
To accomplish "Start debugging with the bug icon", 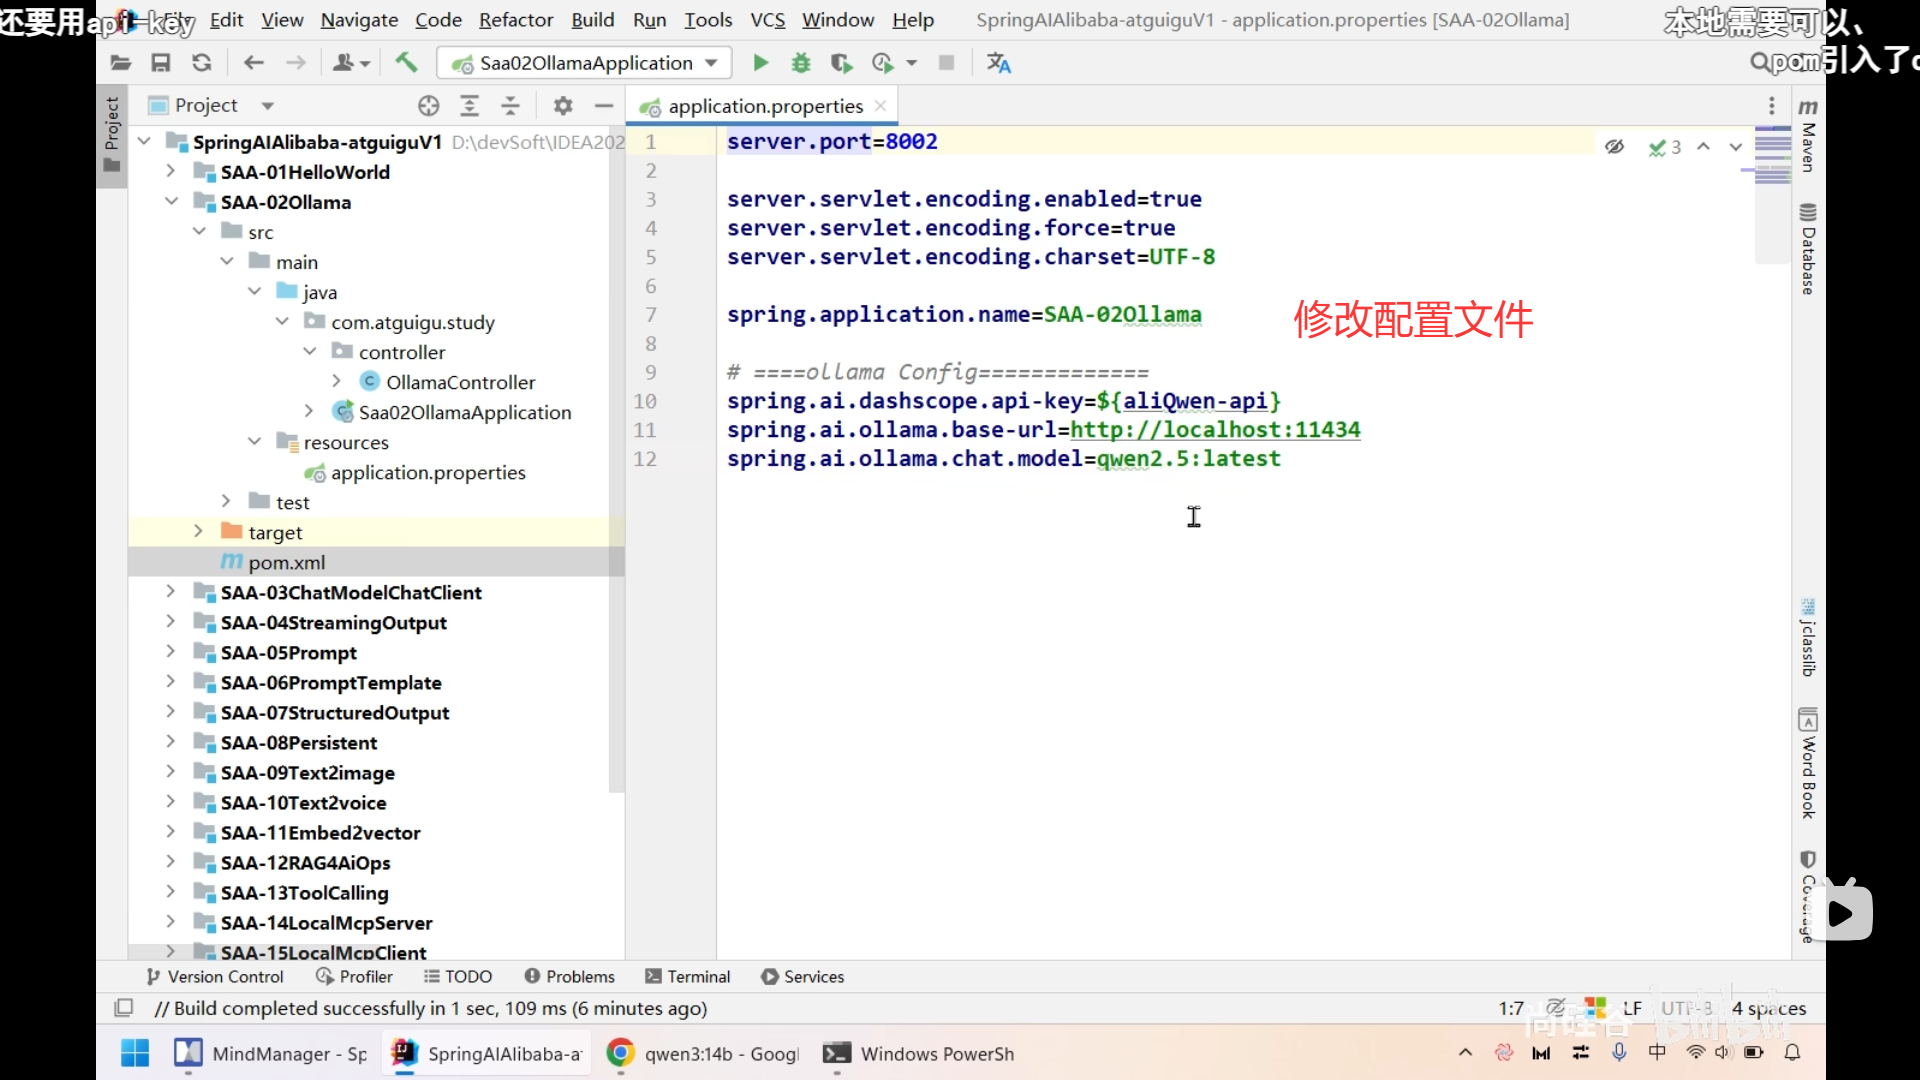I will coord(800,63).
